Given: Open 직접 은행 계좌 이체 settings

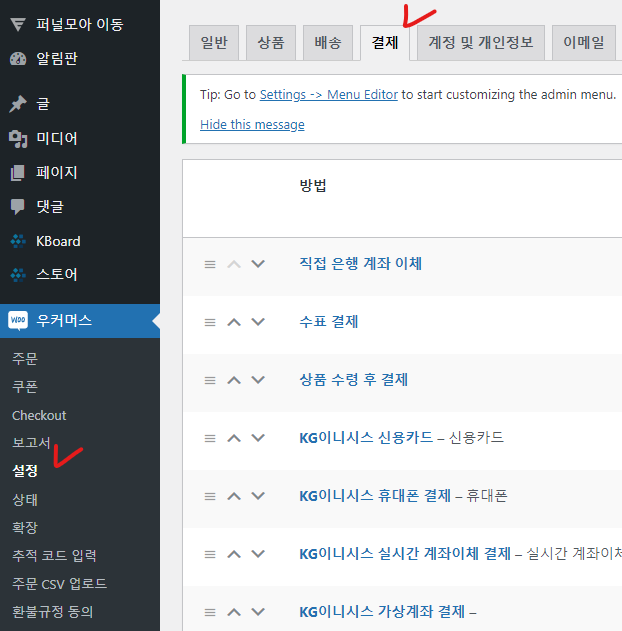Looking at the screenshot, I should coord(360,264).
